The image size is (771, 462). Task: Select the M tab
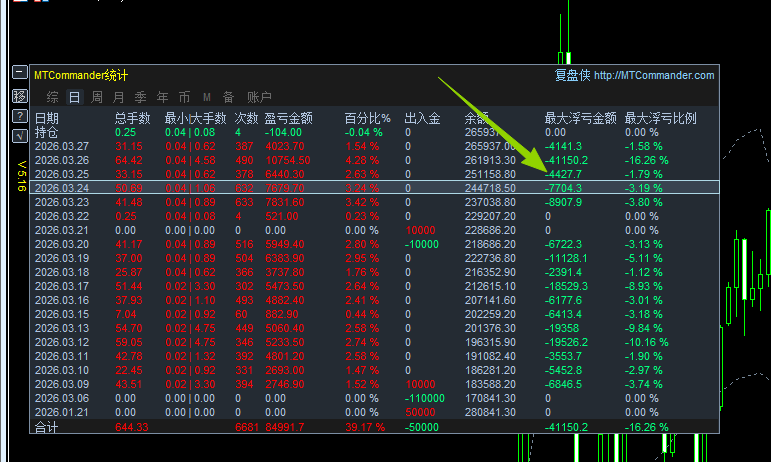click(207, 97)
